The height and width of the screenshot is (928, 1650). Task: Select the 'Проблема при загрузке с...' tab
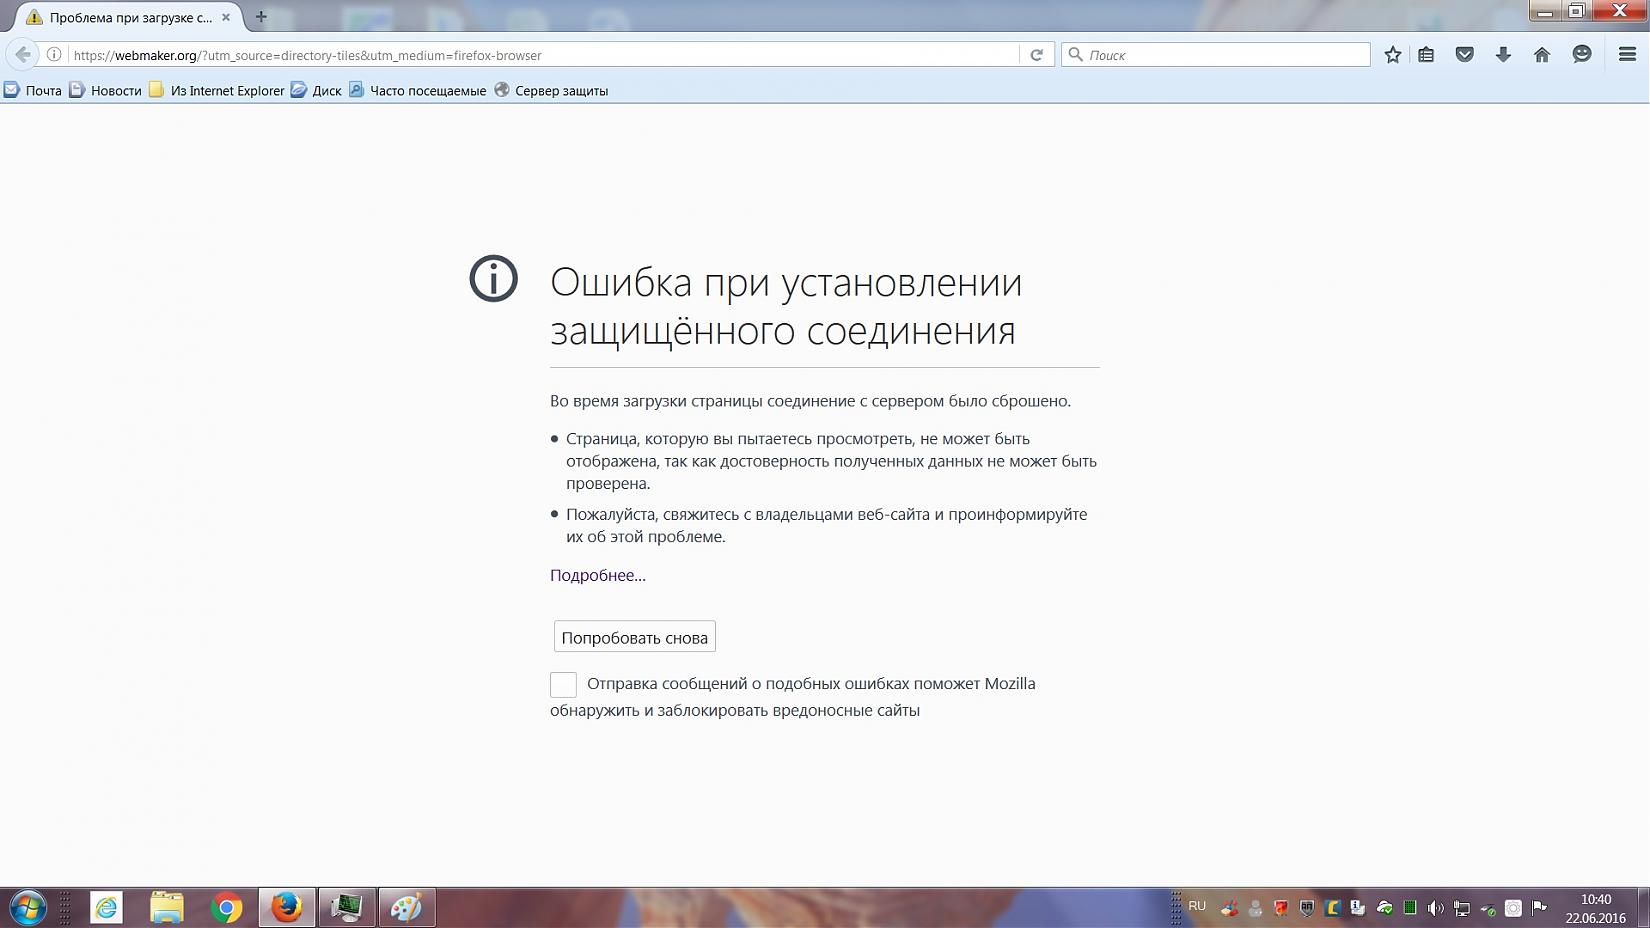(128, 17)
